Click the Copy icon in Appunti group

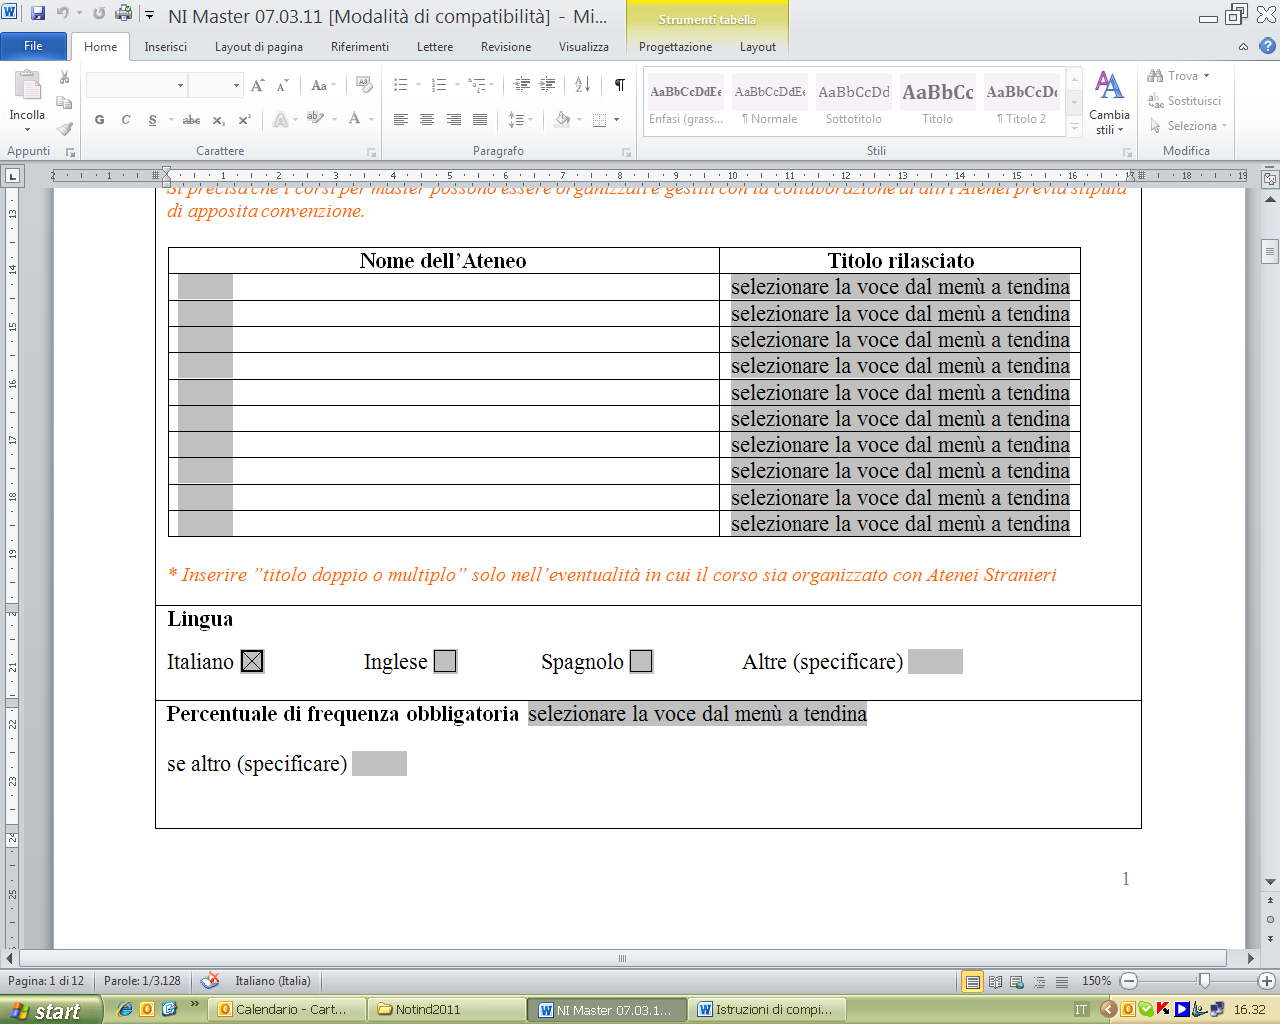[x=64, y=102]
